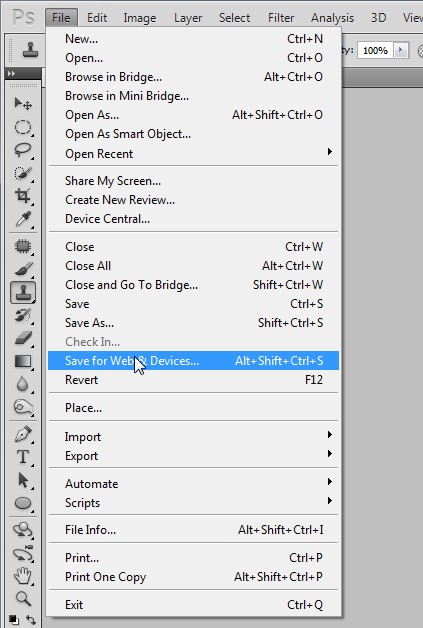Open the Edit menu
This screenshot has width=423, height=628.
point(97,18)
